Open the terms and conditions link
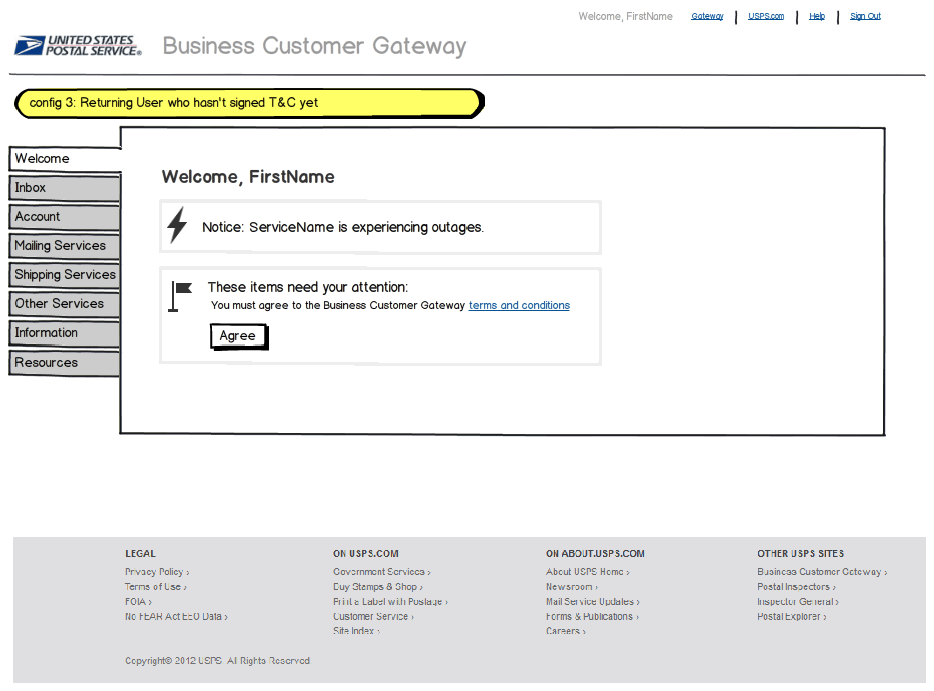Viewport: 934px width, 691px height. pos(519,306)
